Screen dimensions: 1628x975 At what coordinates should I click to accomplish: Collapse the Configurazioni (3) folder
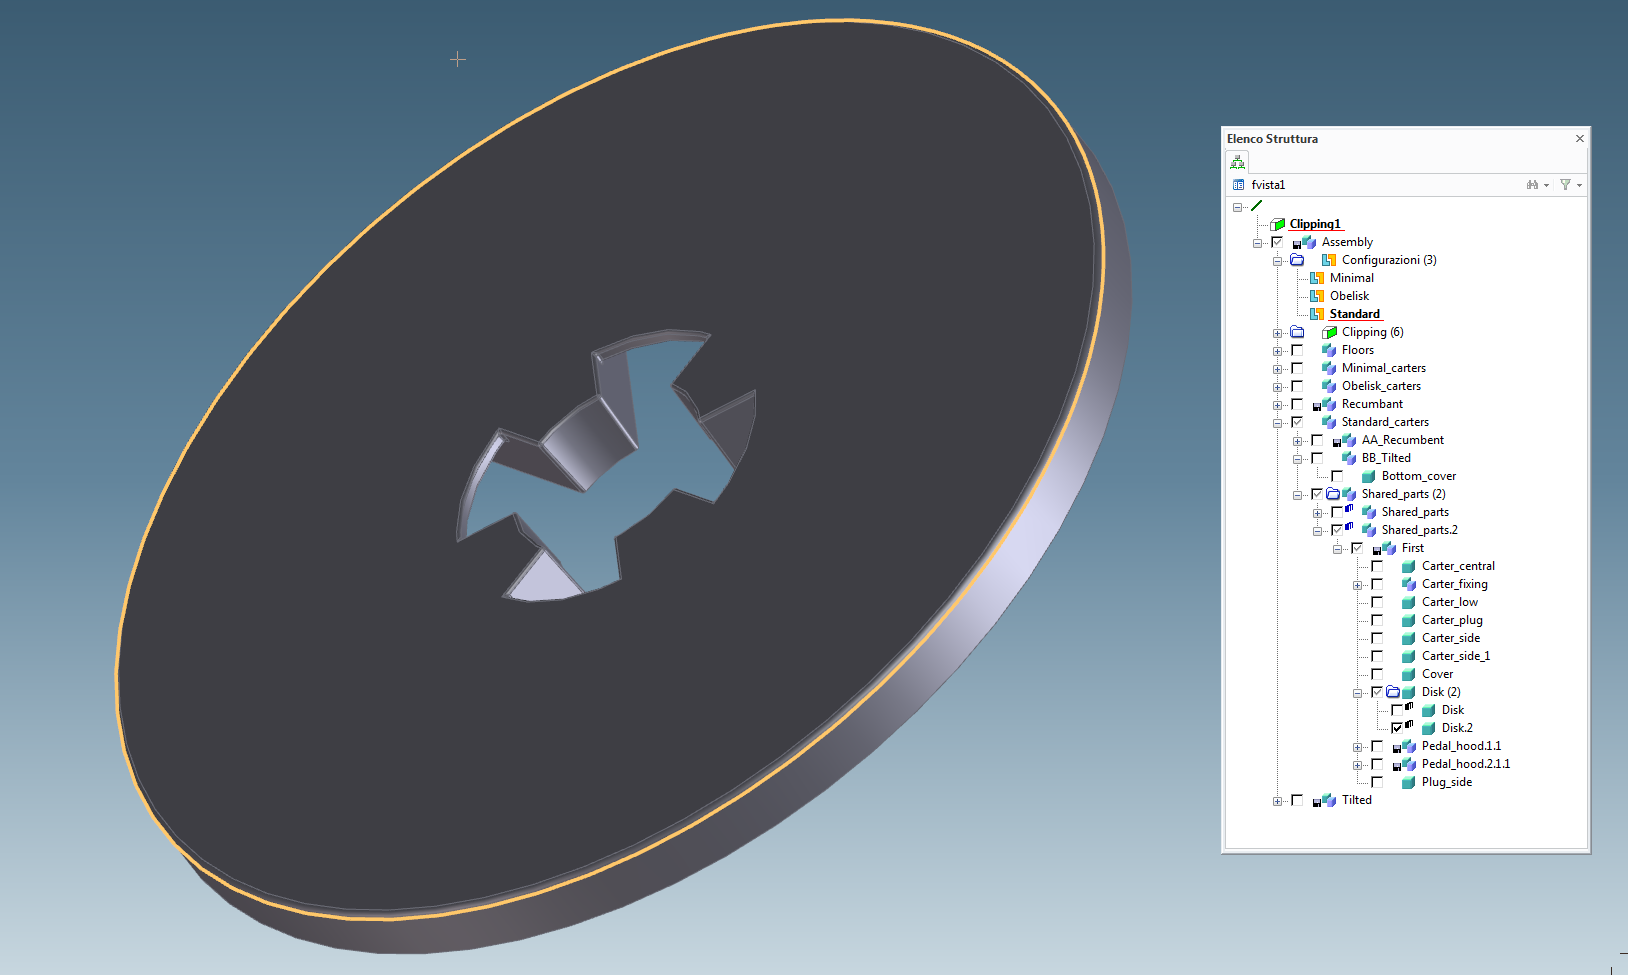1277,261
